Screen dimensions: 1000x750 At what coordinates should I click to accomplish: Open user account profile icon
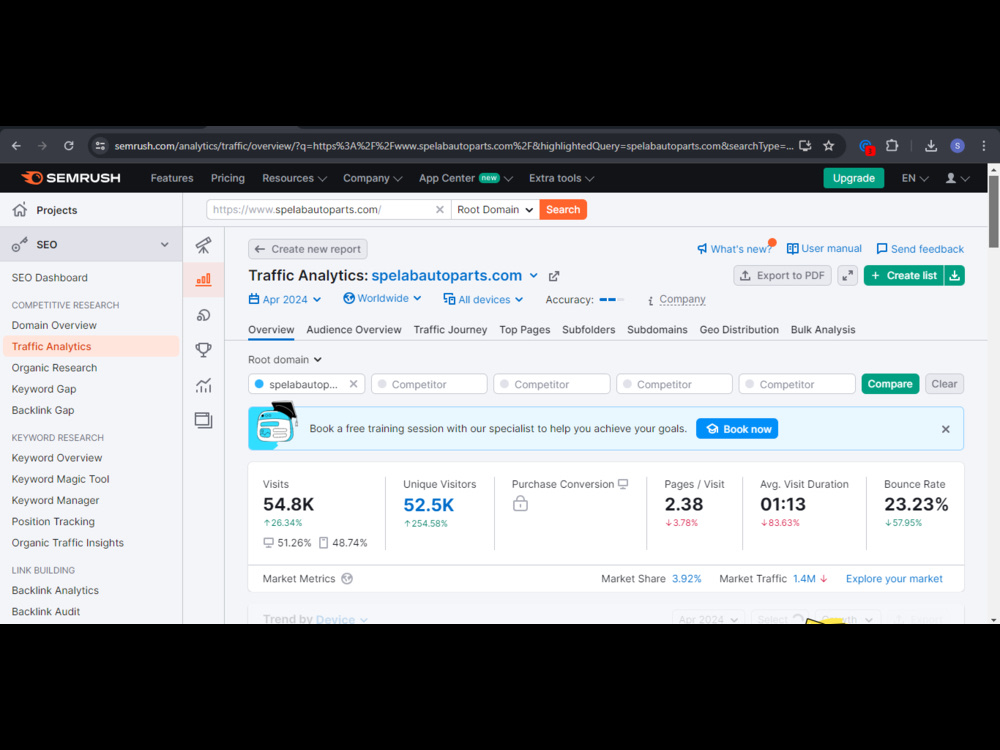click(x=957, y=178)
